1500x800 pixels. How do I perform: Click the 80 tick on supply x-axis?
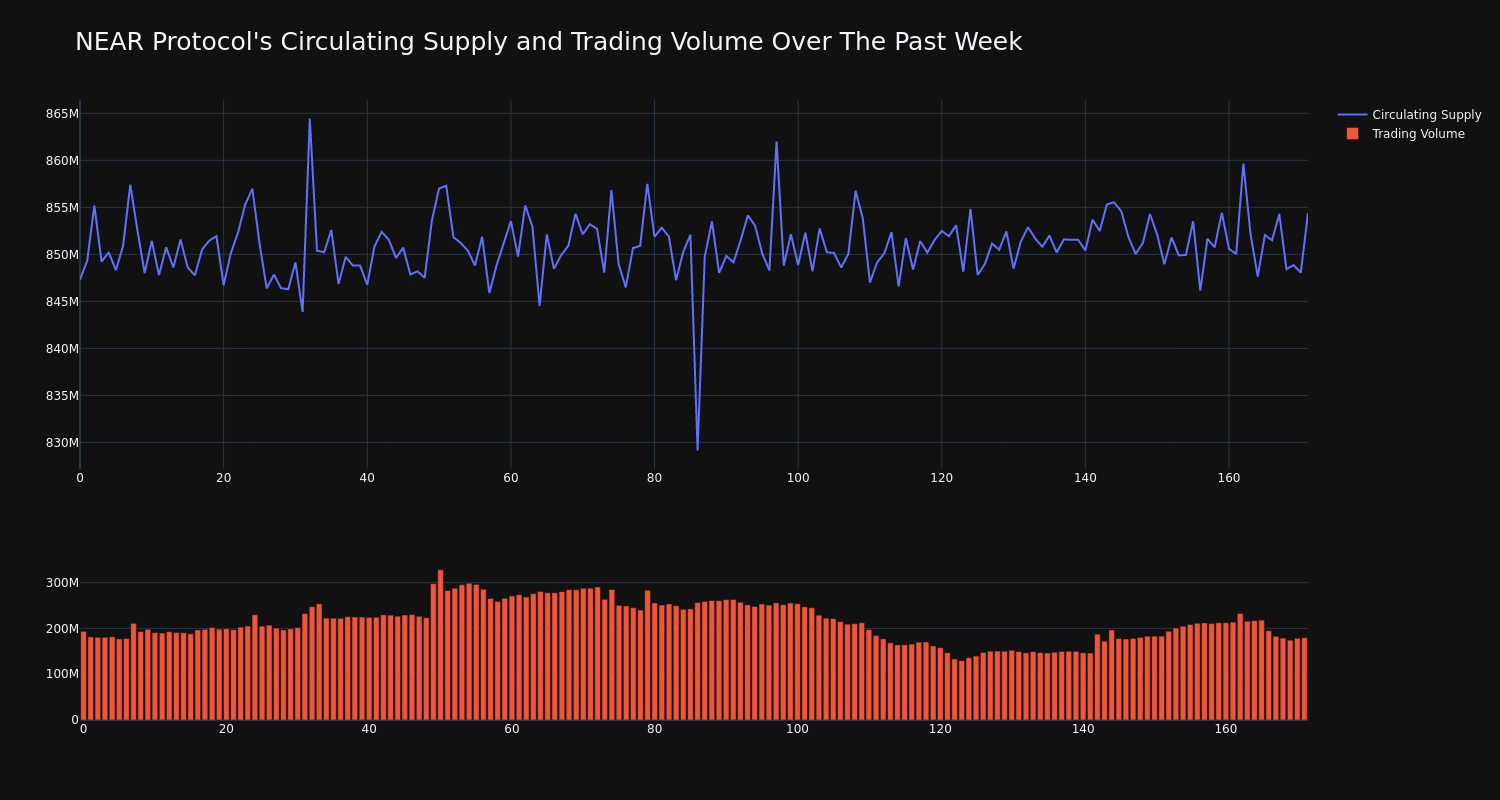click(654, 479)
